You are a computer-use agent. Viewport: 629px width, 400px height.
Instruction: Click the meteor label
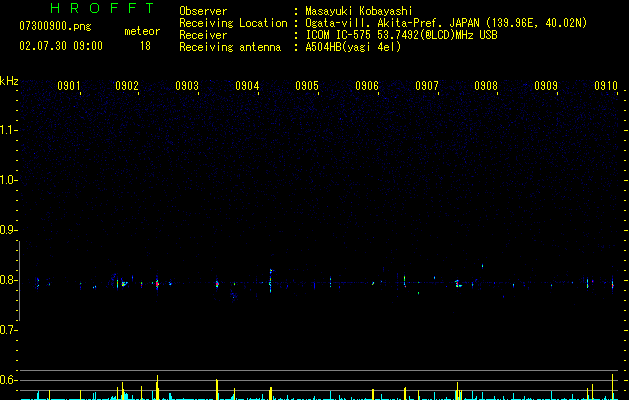tap(142, 31)
